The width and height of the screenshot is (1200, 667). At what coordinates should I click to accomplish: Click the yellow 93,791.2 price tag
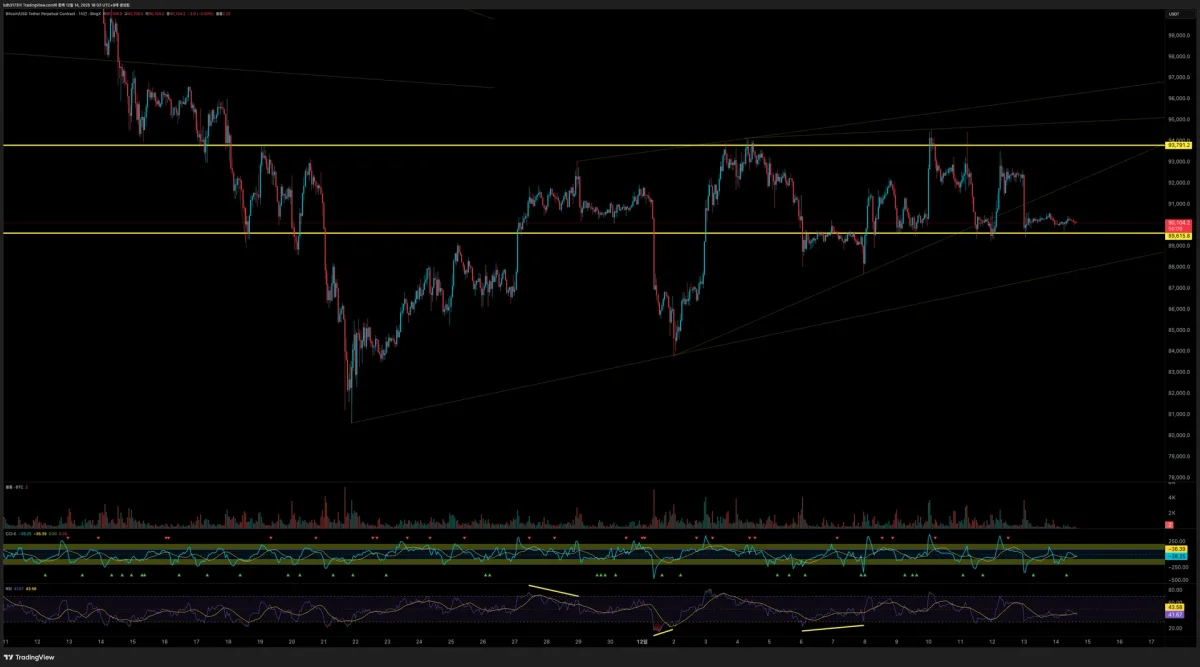(x=1179, y=145)
